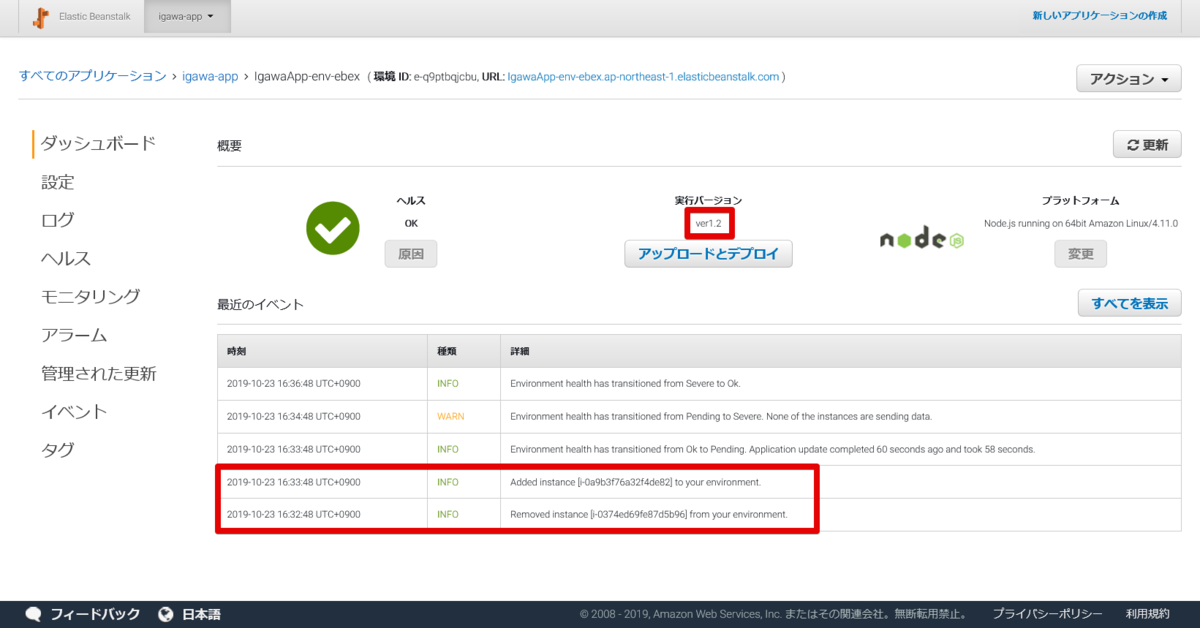This screenshot has height=628, width=1200.
Task: Click the 原因 button under health
Action: click(411, 254)
